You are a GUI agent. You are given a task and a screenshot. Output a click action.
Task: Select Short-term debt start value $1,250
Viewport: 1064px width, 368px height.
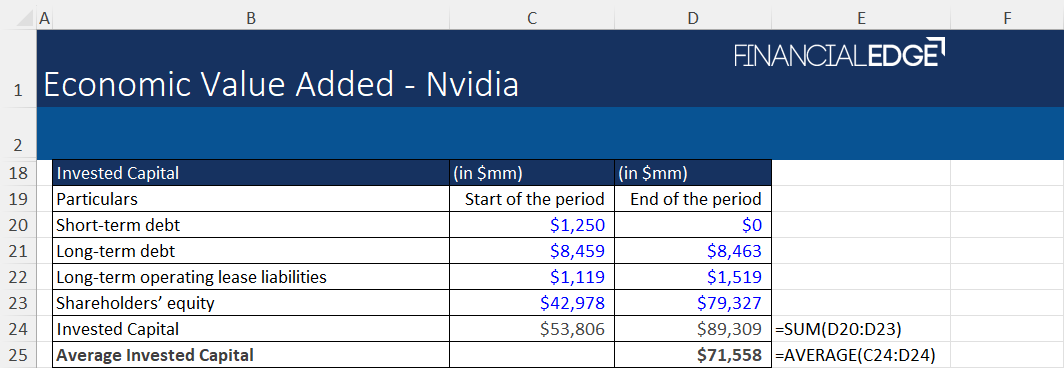coord(532,225)
